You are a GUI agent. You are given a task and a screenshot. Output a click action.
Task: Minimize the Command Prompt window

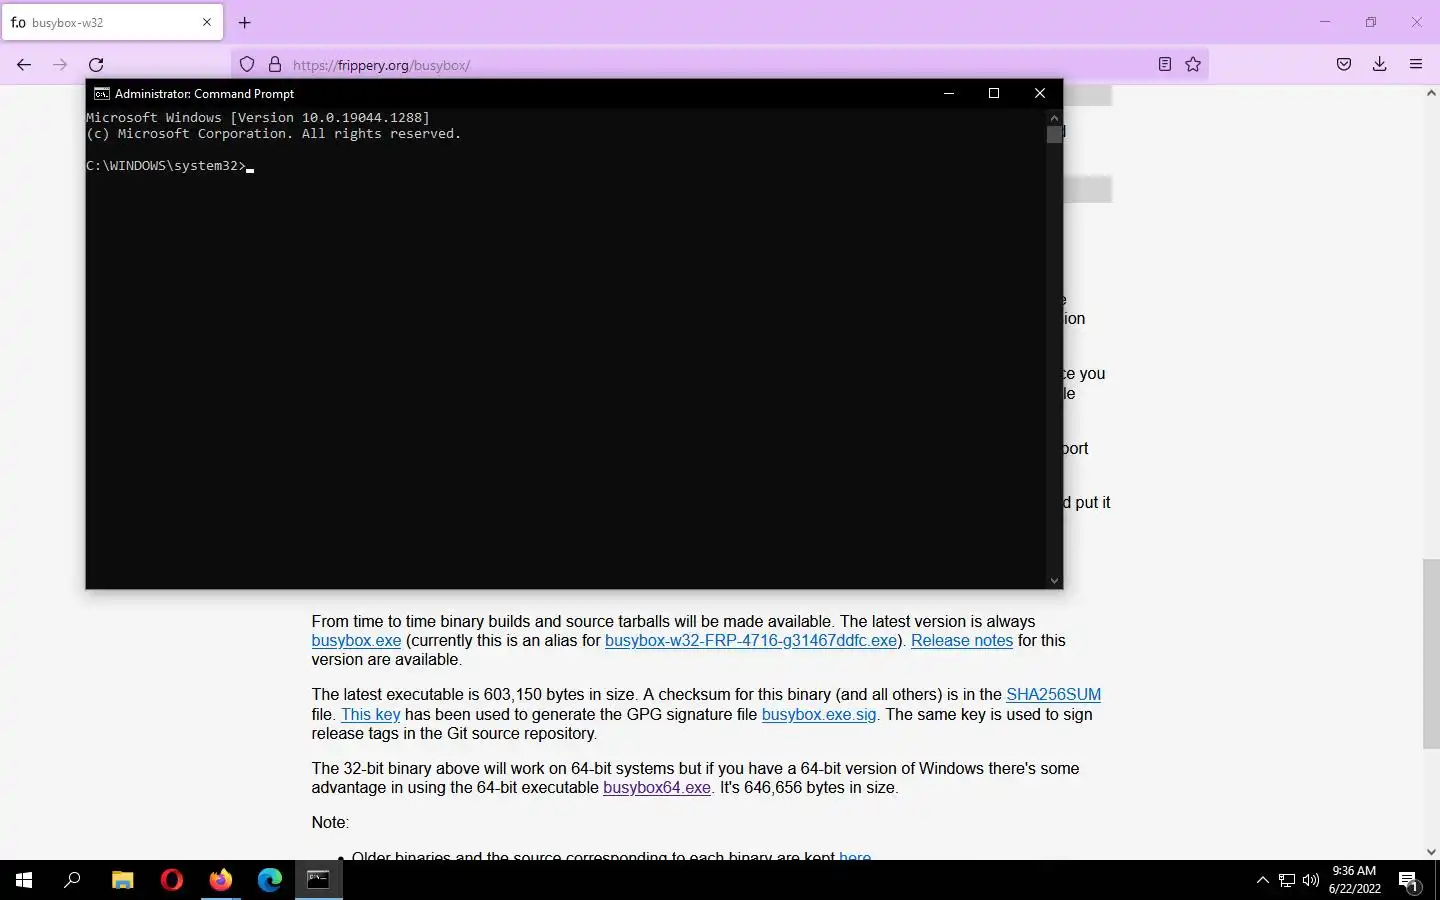[949, 93]
